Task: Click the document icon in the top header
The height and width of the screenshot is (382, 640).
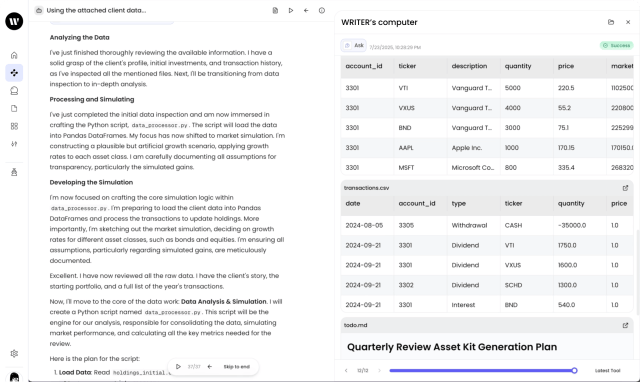Action: tap(275, 11)
